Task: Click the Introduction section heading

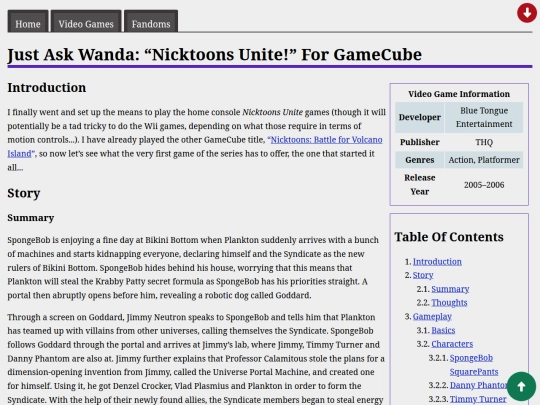Action: point(47,87)
